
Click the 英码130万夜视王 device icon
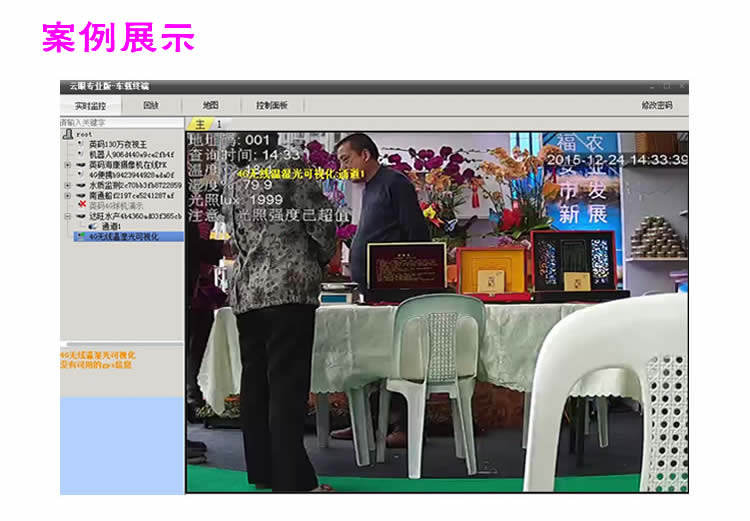pyautogui.click(x=81, y=144)
